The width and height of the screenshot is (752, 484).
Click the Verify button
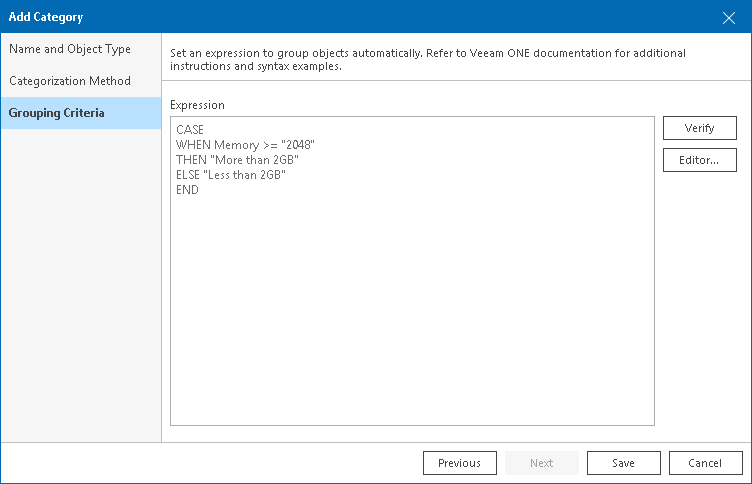(x=700, y=128)
